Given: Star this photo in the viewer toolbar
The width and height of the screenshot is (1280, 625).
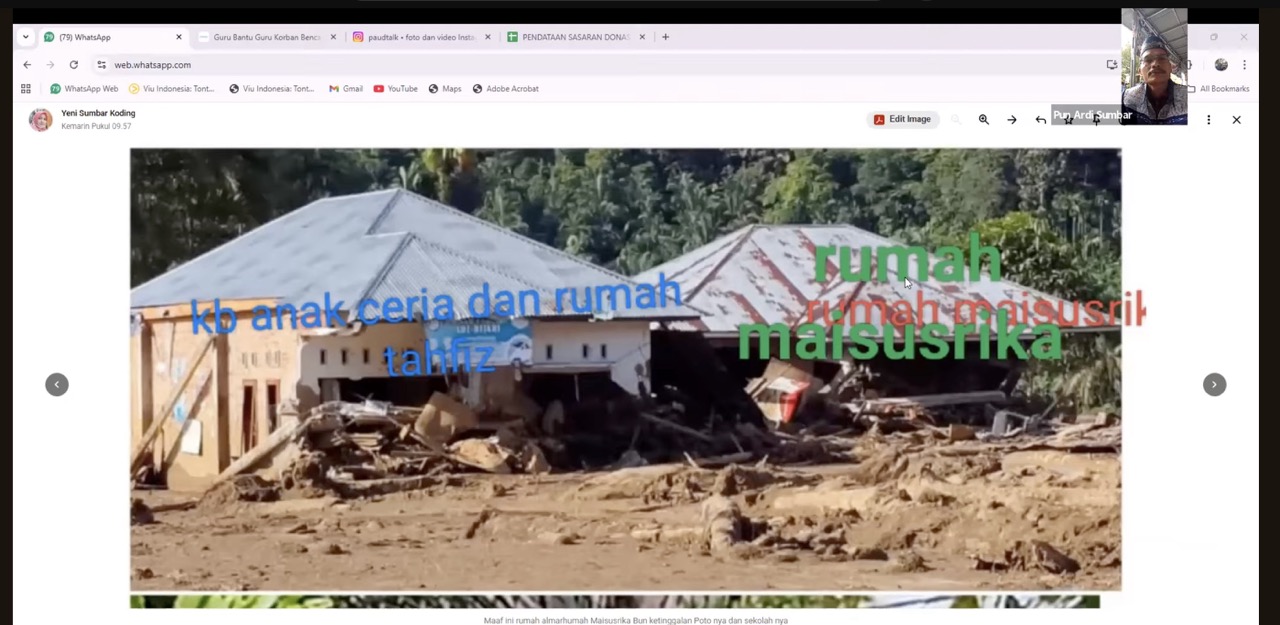Looking at the screenshot, I should [x=1068, y=119].
